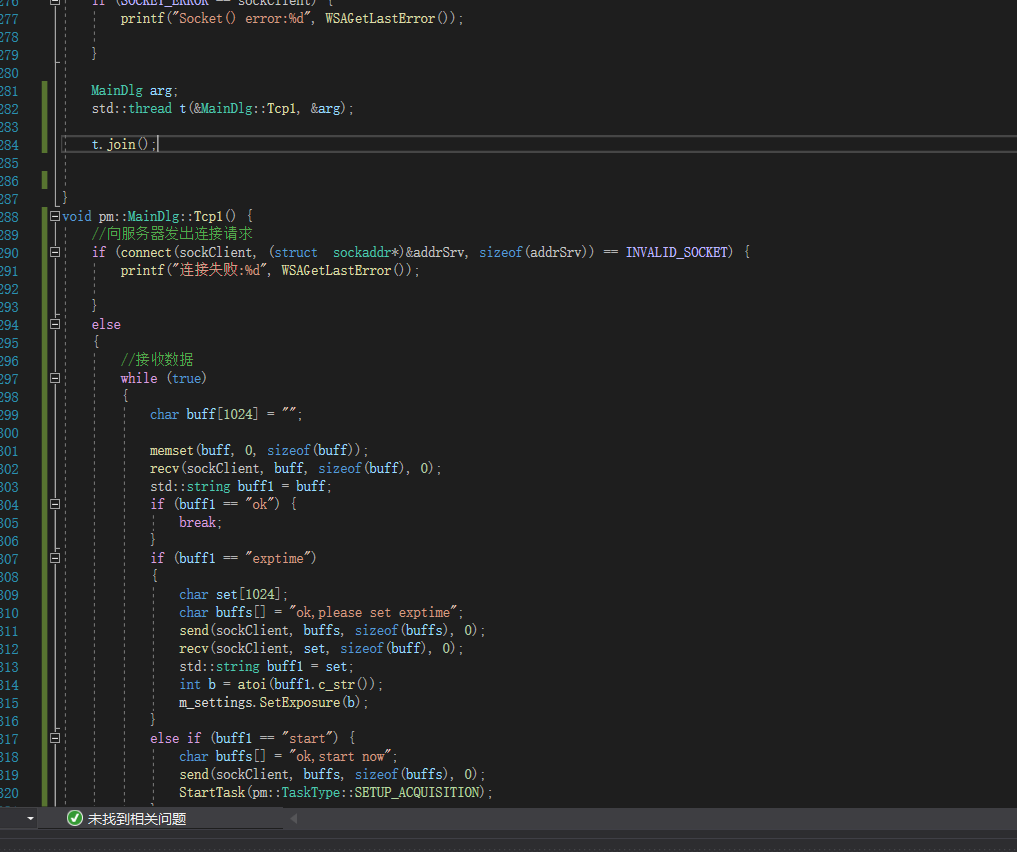Click the printf "连接失败:%d" line
The width and height of the screenshot is (1017, 852).
[x=270, y=270]
